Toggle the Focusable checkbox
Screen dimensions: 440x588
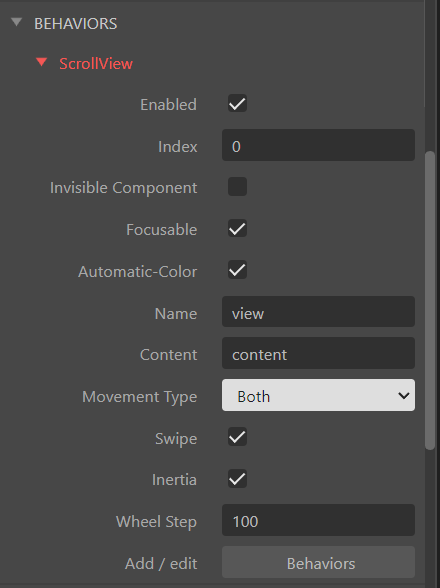237,228
